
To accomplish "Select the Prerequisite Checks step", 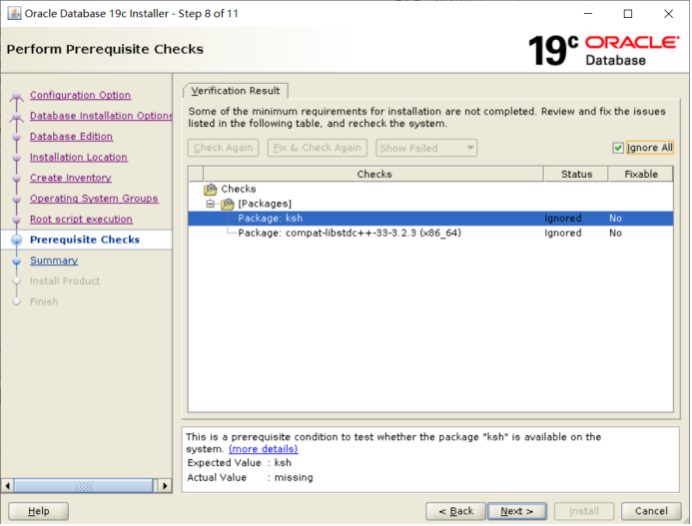I will point(85,240).
